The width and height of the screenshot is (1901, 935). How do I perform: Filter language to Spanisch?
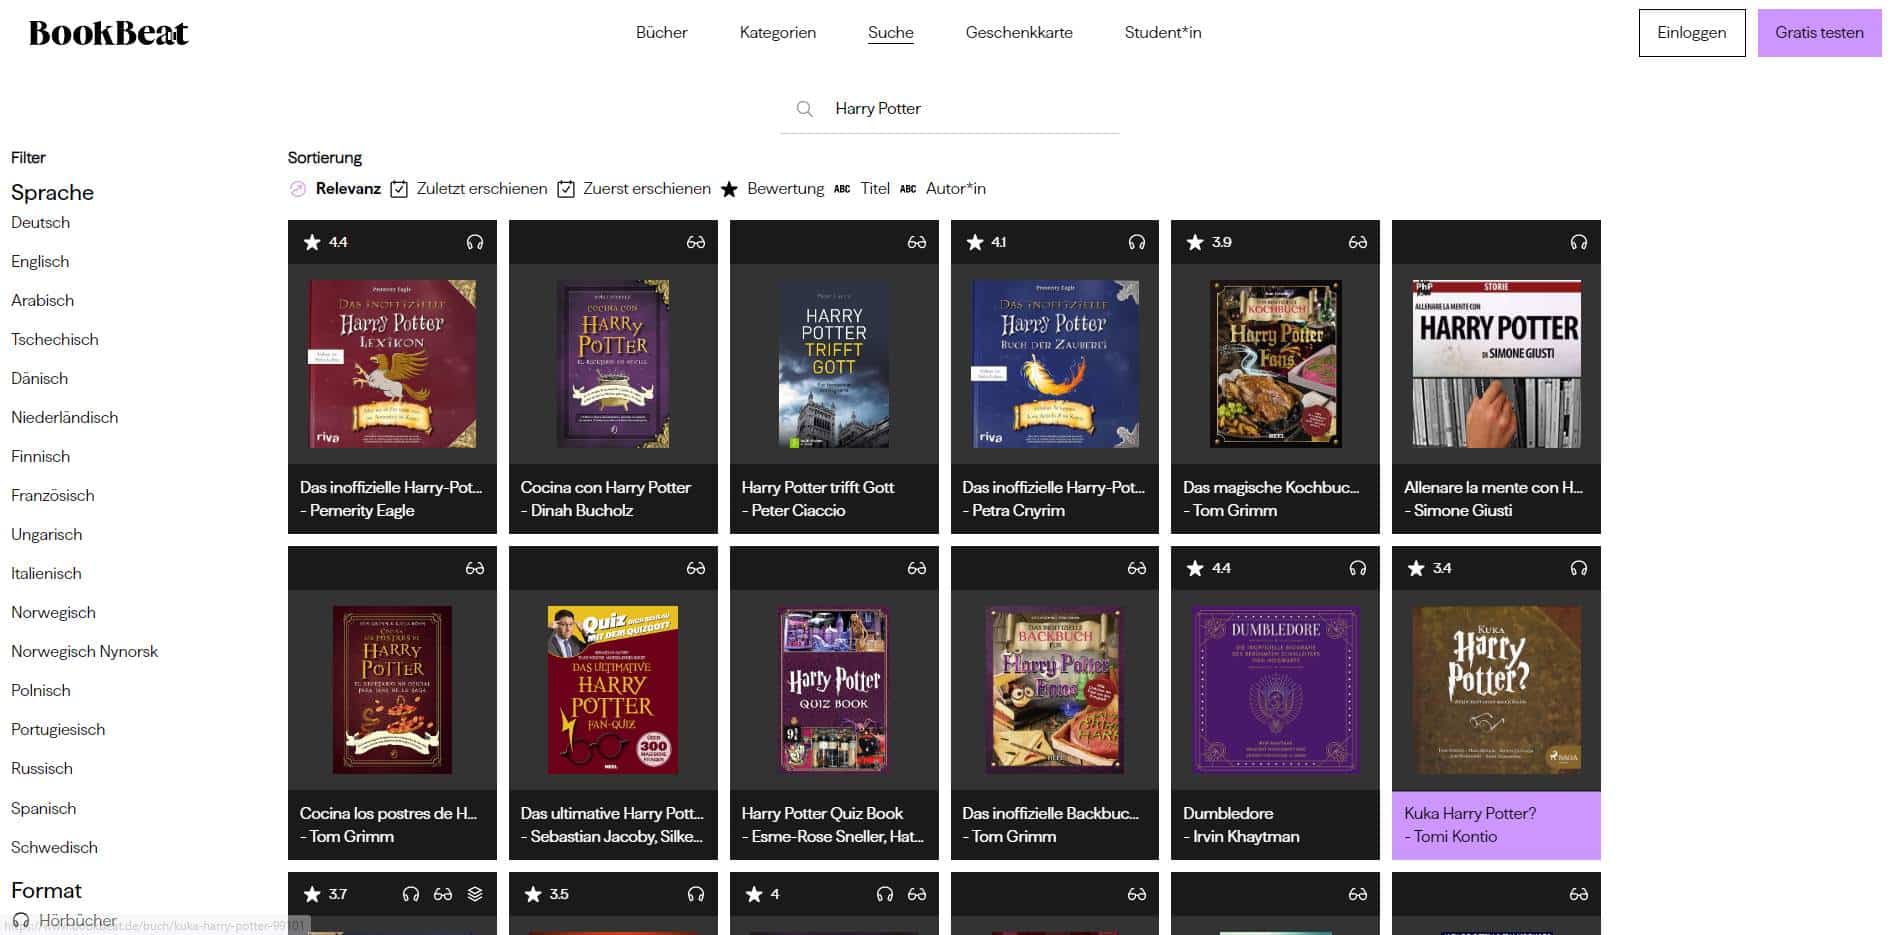coord(43,808)
